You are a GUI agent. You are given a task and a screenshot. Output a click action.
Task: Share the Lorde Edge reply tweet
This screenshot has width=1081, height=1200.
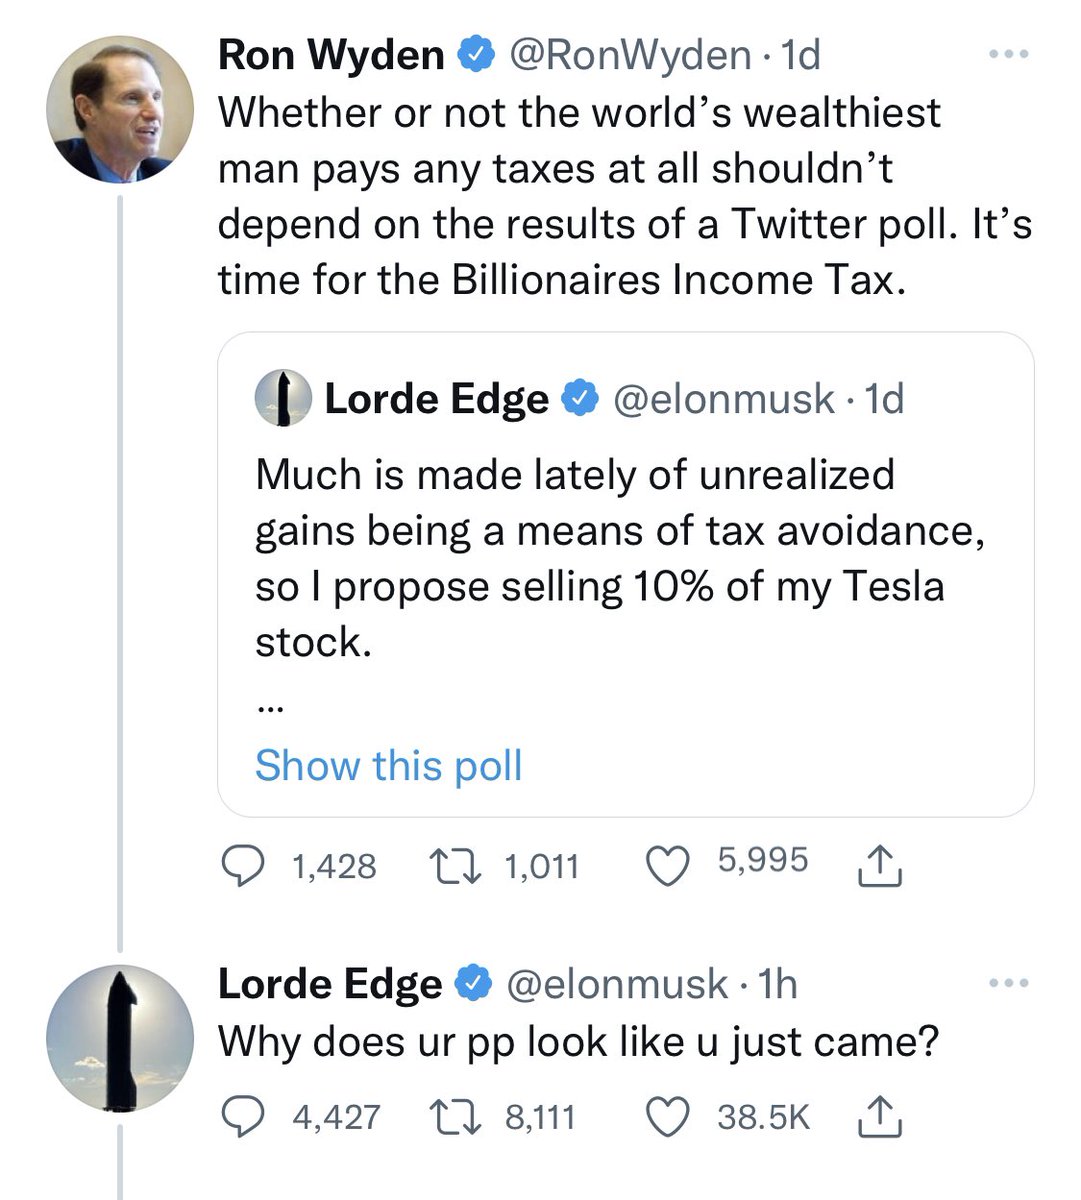pos(880,1116)
